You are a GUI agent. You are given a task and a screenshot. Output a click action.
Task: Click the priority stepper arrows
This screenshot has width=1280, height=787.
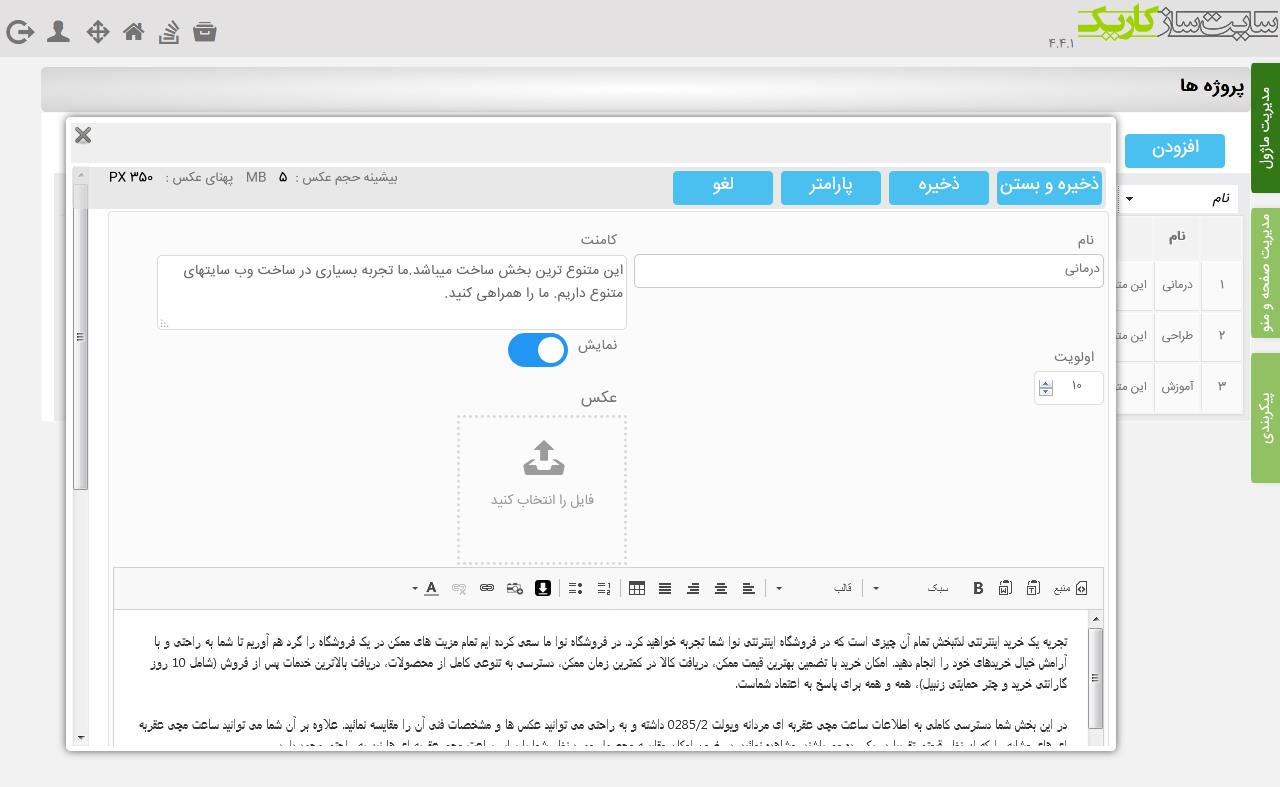point(1046,387)
